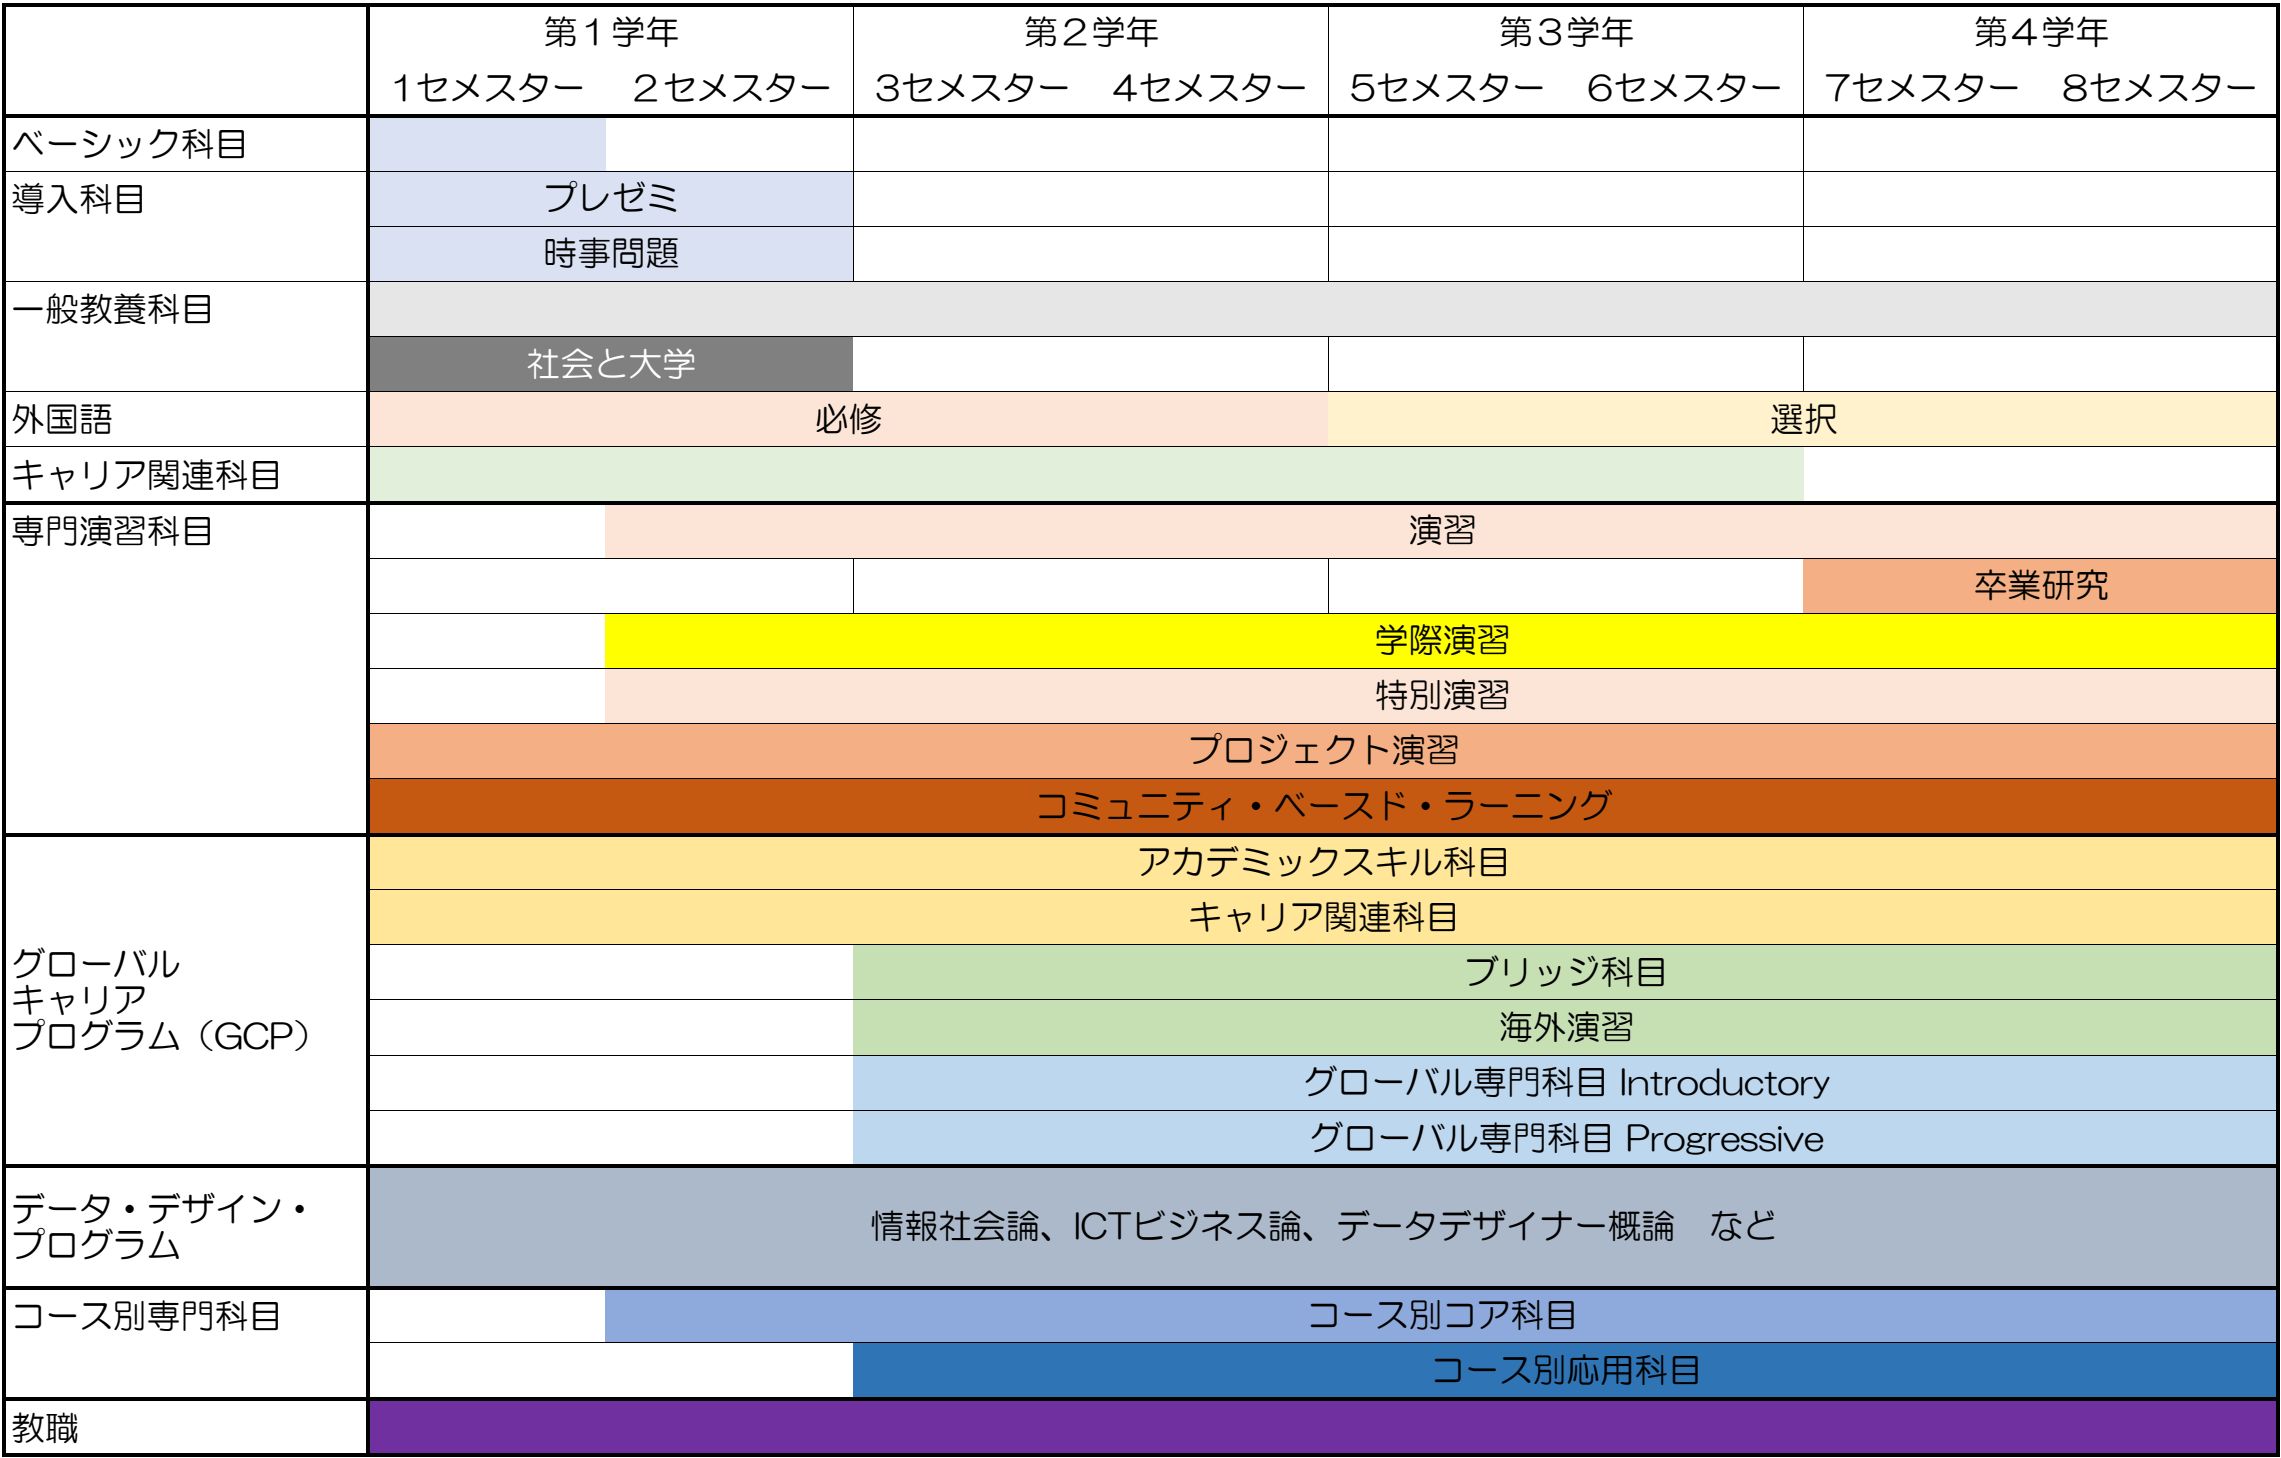Click グローバル専門科目 Progressive bar
The image size is (2281, 1458).
pyautogui.click(x=1565, y=1139)
